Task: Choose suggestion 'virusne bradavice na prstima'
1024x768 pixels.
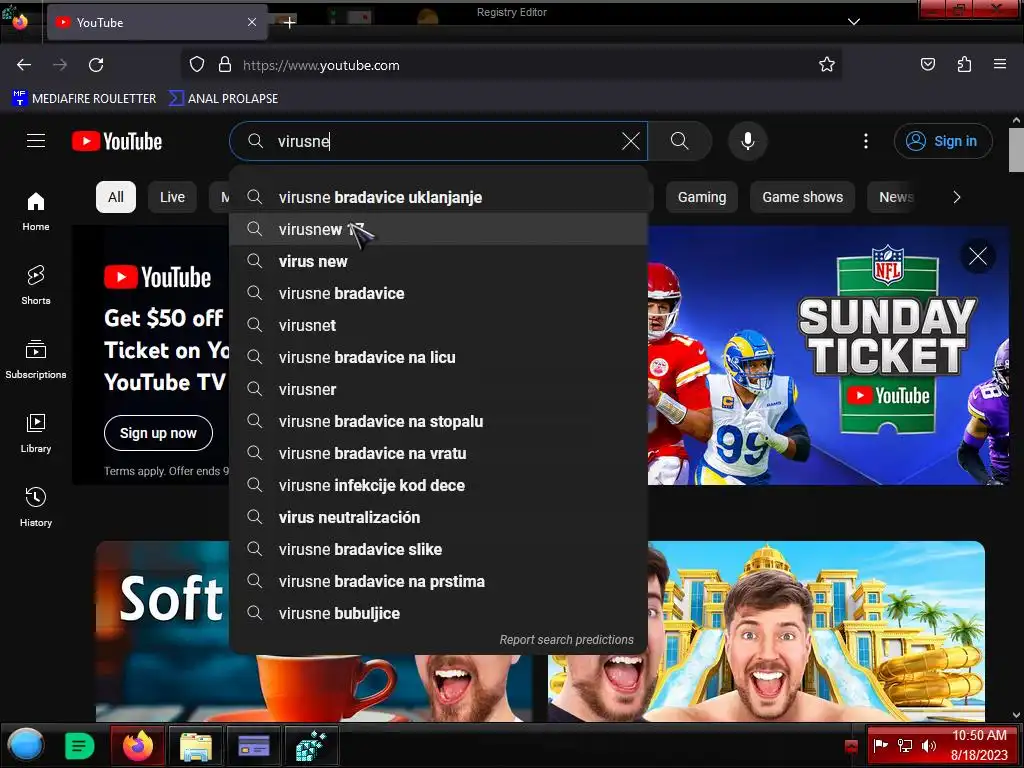Action: 439,581
